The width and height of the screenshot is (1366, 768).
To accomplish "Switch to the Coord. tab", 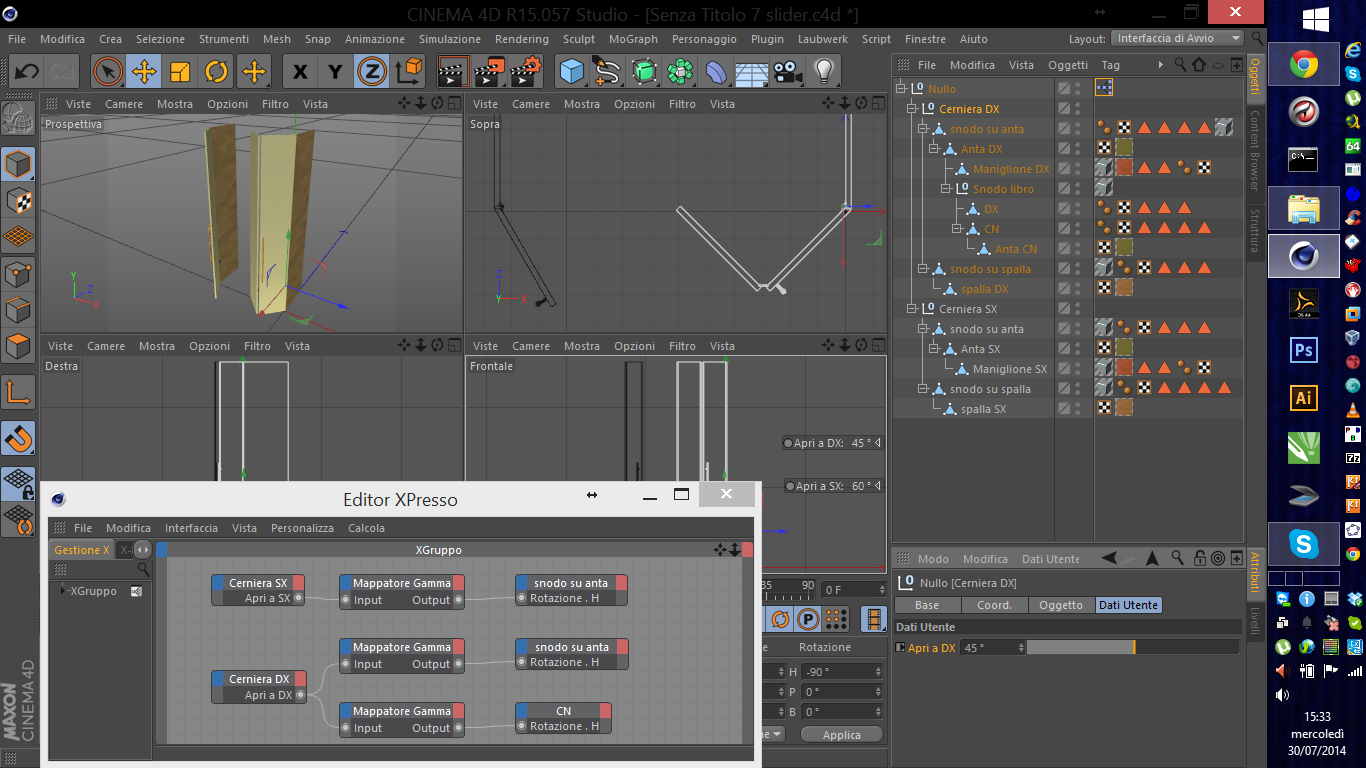I will tap(994, 605).
